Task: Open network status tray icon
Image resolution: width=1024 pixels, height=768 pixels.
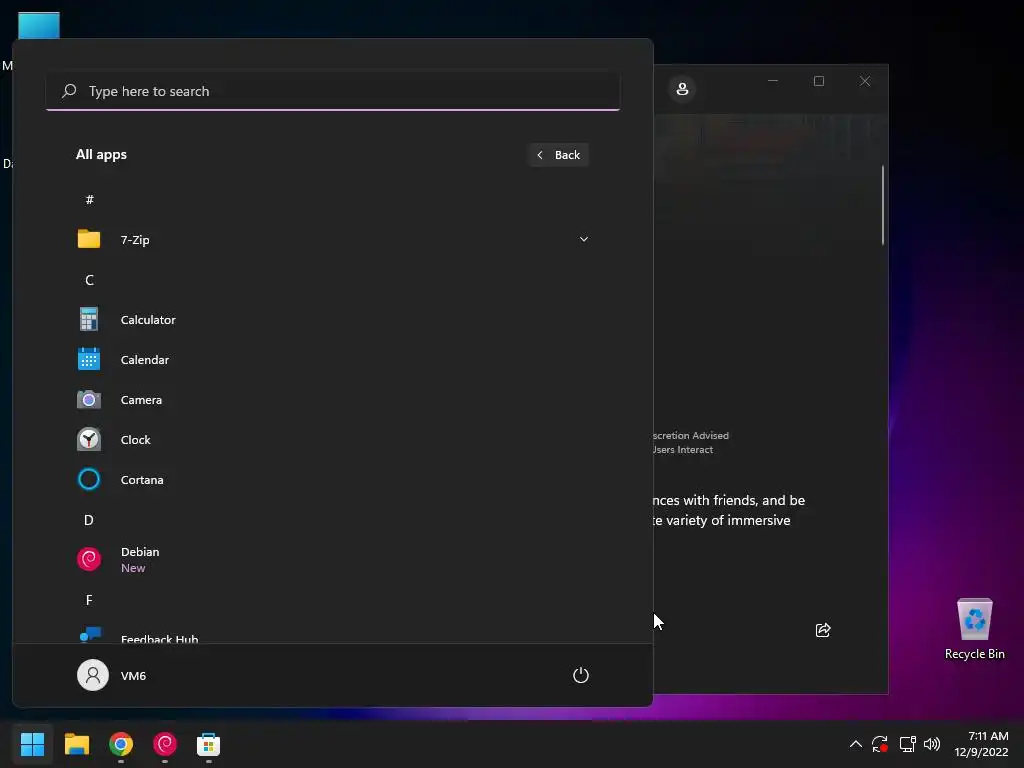Action: click(x=907, y=744)
